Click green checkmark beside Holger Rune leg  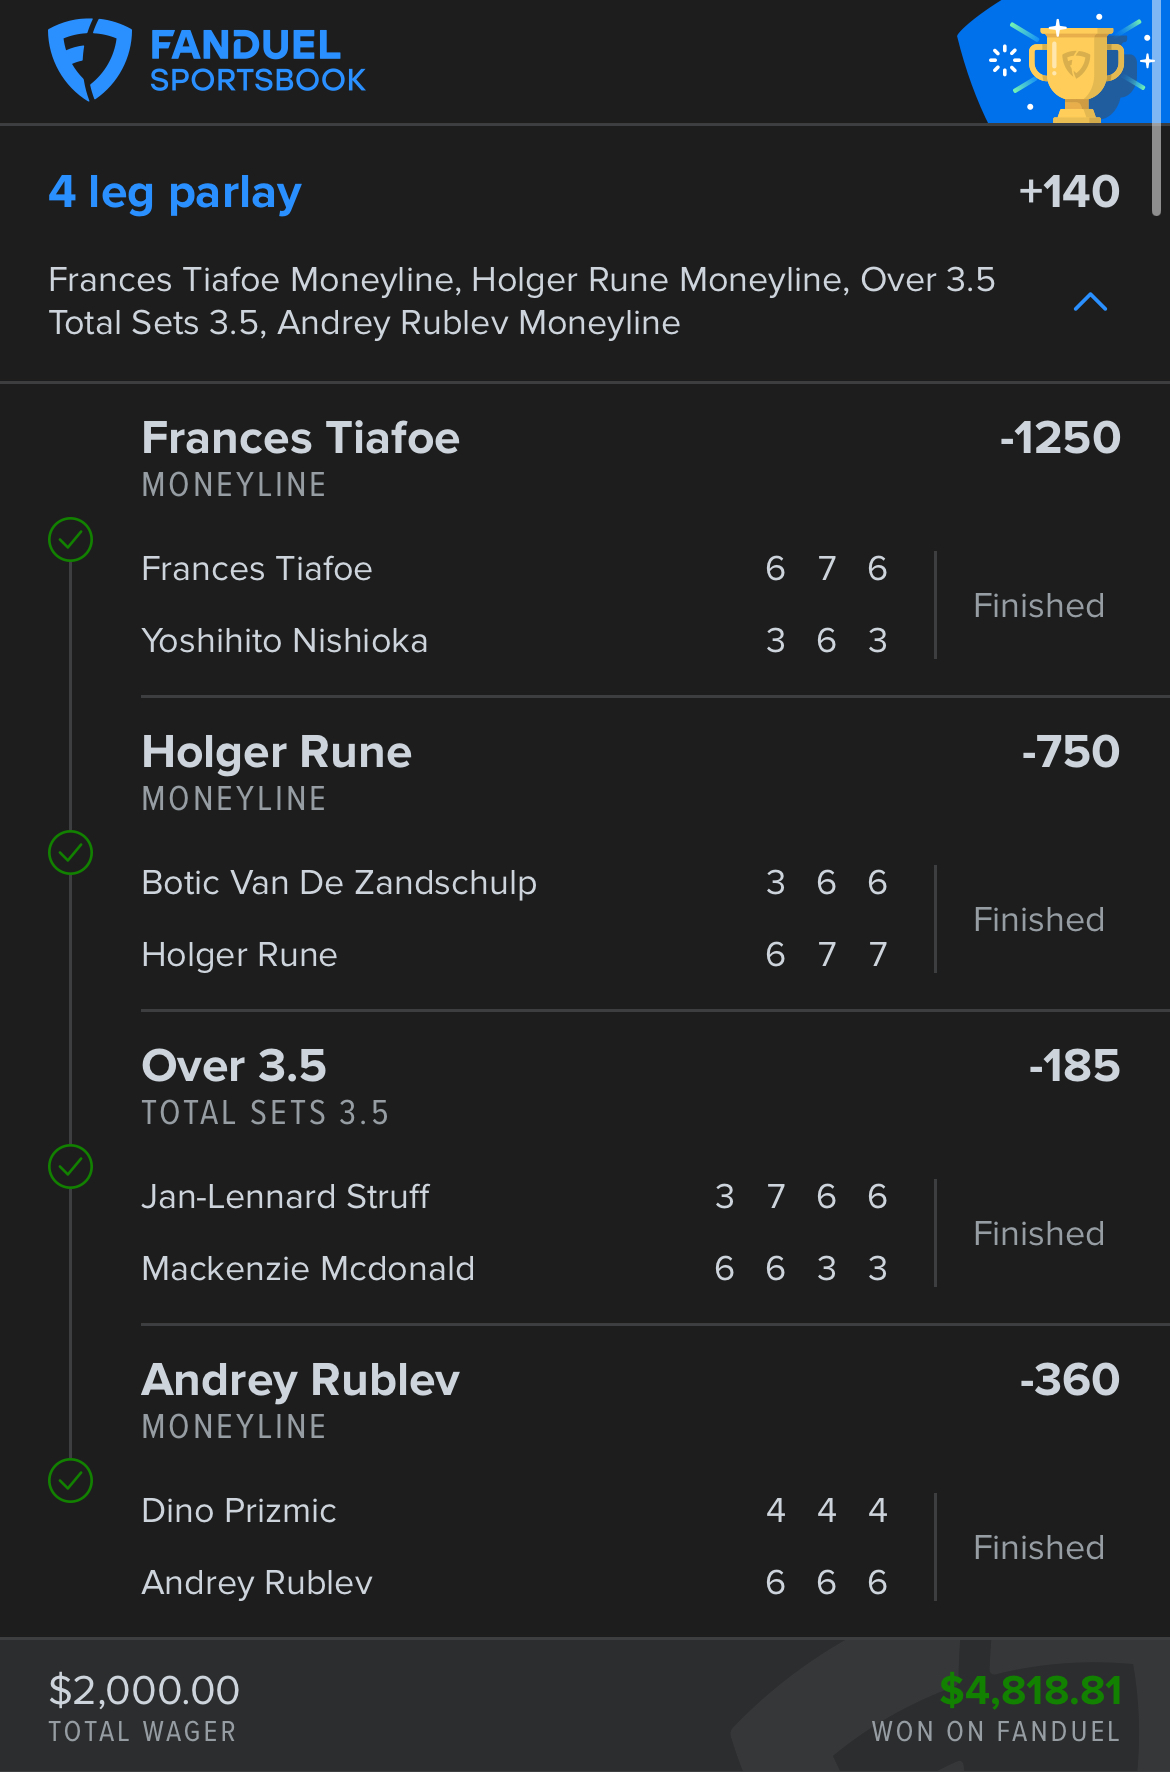pos(71,853)
